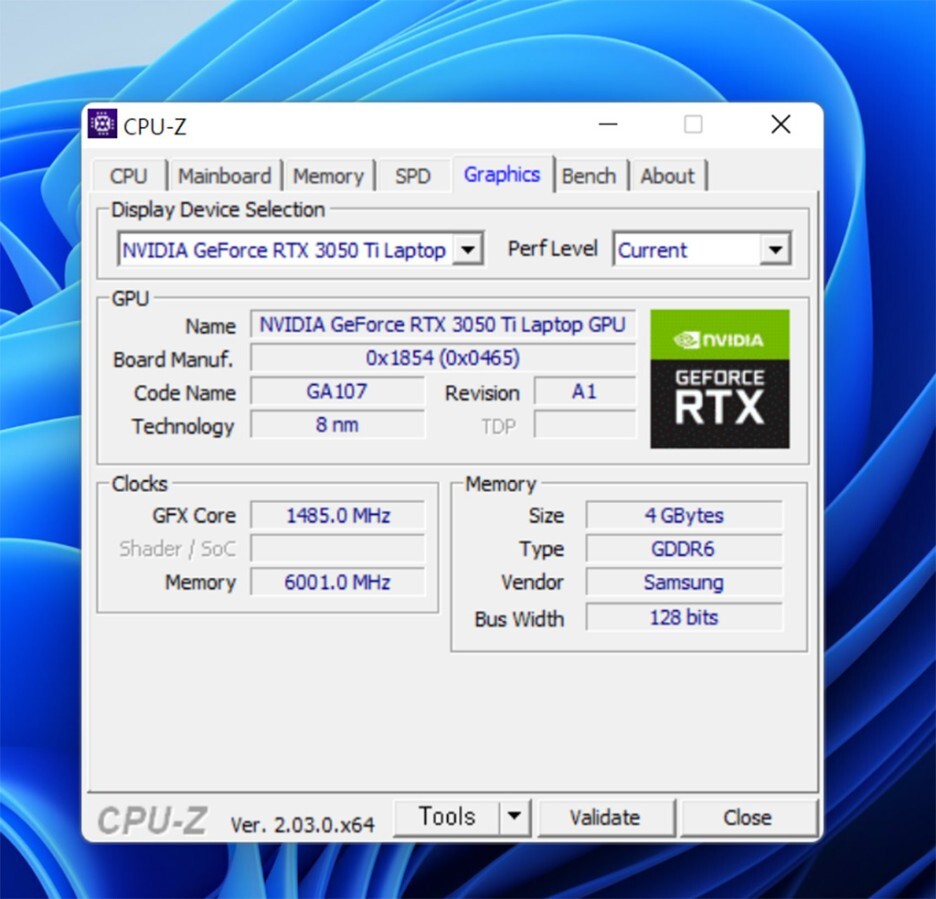Click the Code Name value GA107

coord(337,392)
